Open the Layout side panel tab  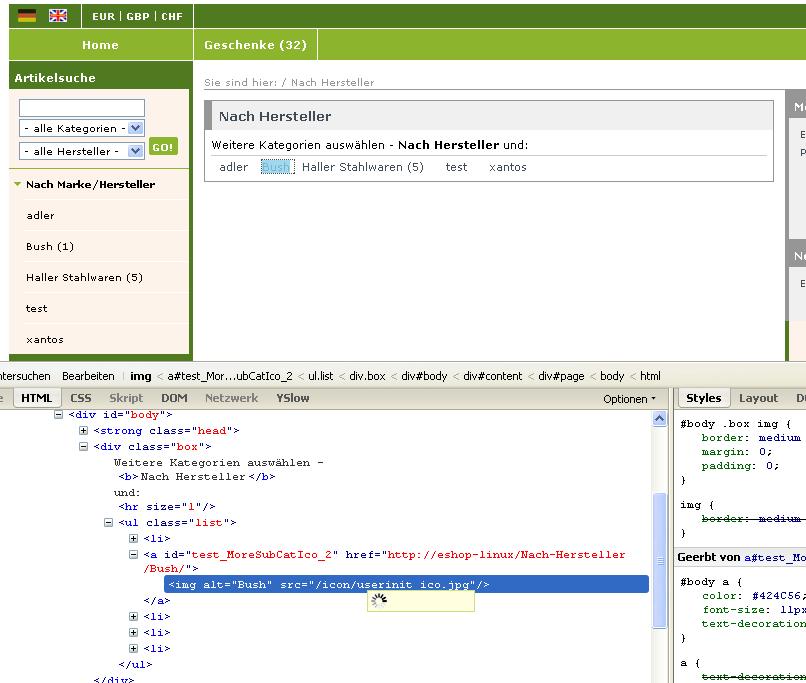coord(758,398)
